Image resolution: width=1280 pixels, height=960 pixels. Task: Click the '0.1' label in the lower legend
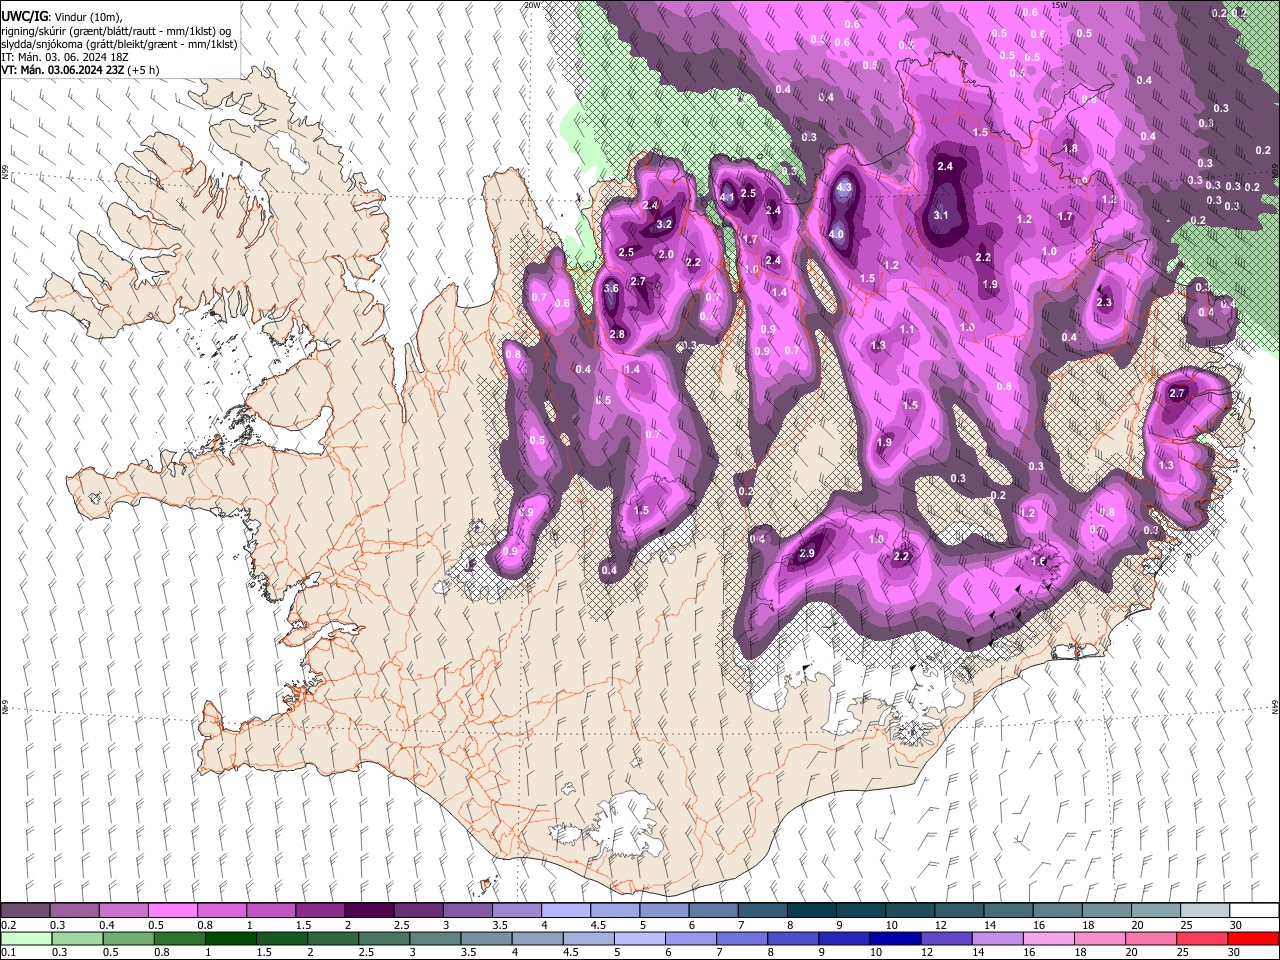(8, 953)
